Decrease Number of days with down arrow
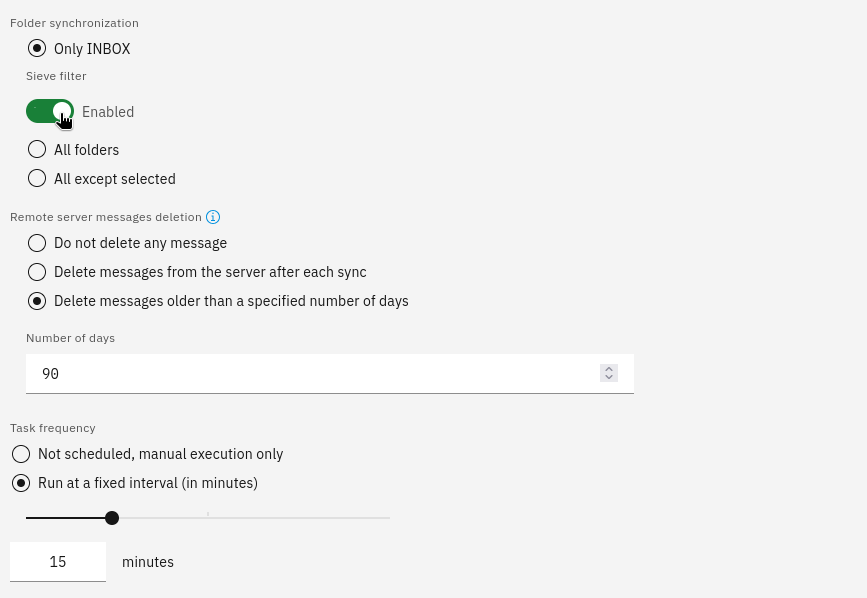This screenshot has width=867, height=598. [x=609, y=377]
